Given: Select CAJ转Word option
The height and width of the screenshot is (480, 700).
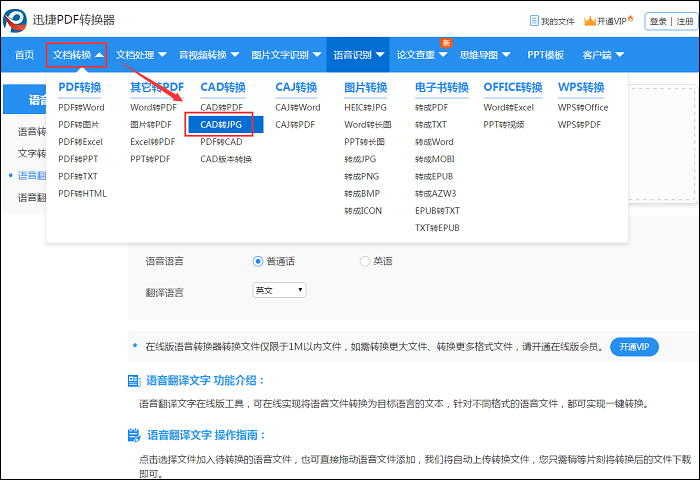Looking at the screenshot, I should coord(298,108).
